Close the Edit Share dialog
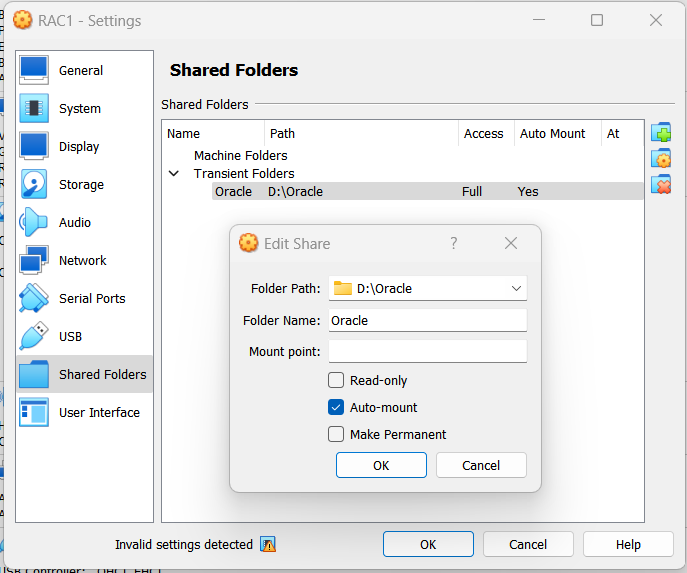The width and height of the screenshot is (687, 573). (x=511, y=243)
